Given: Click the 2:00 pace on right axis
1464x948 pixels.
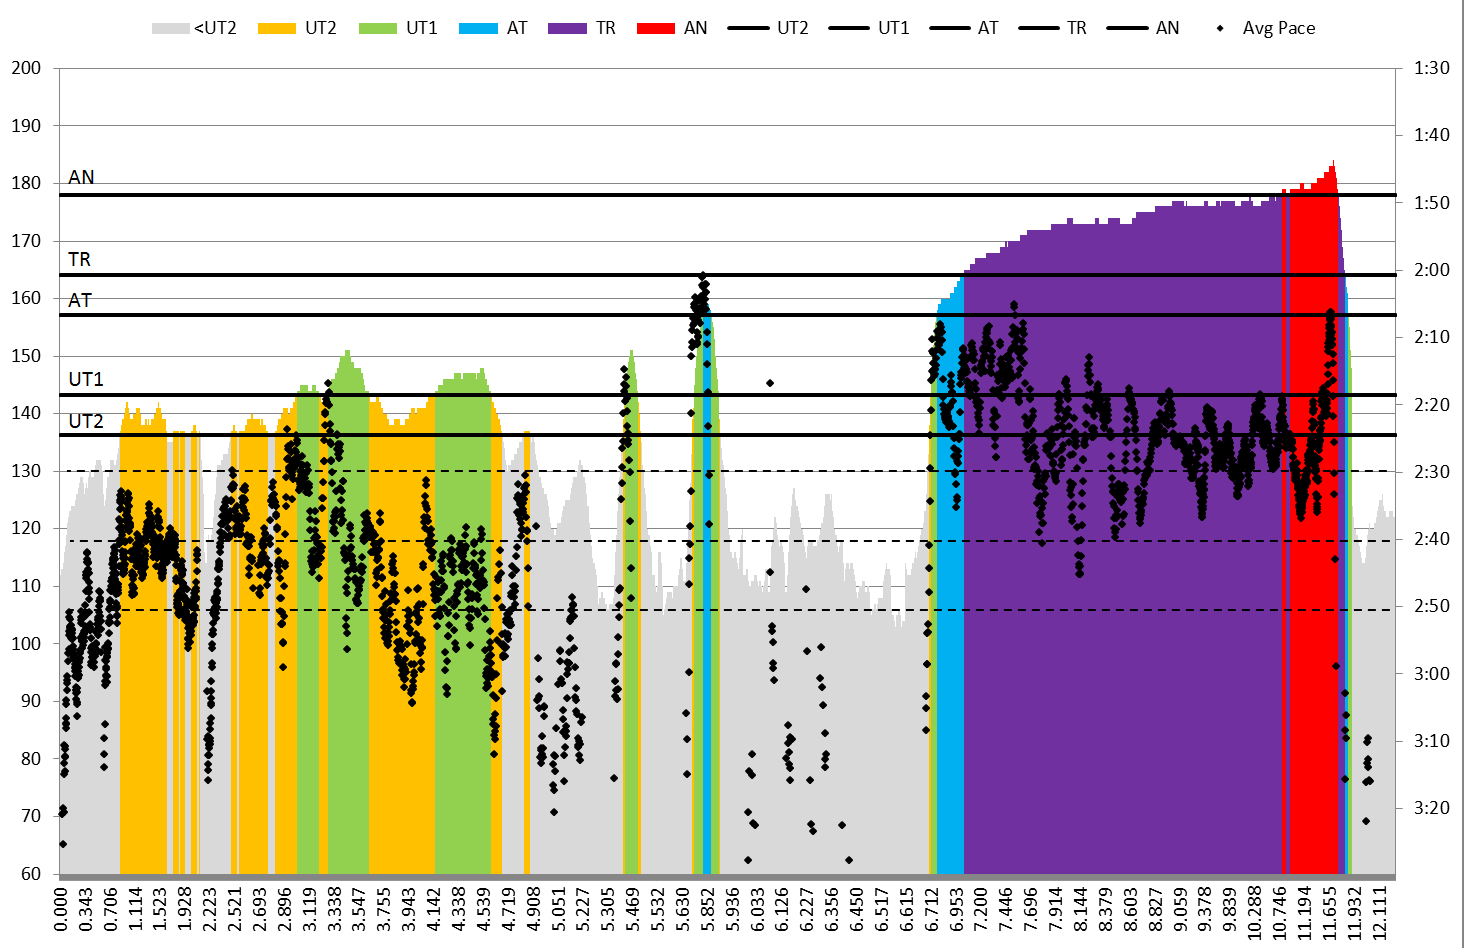Looking at the screenshot, I should coord(1432,270).
